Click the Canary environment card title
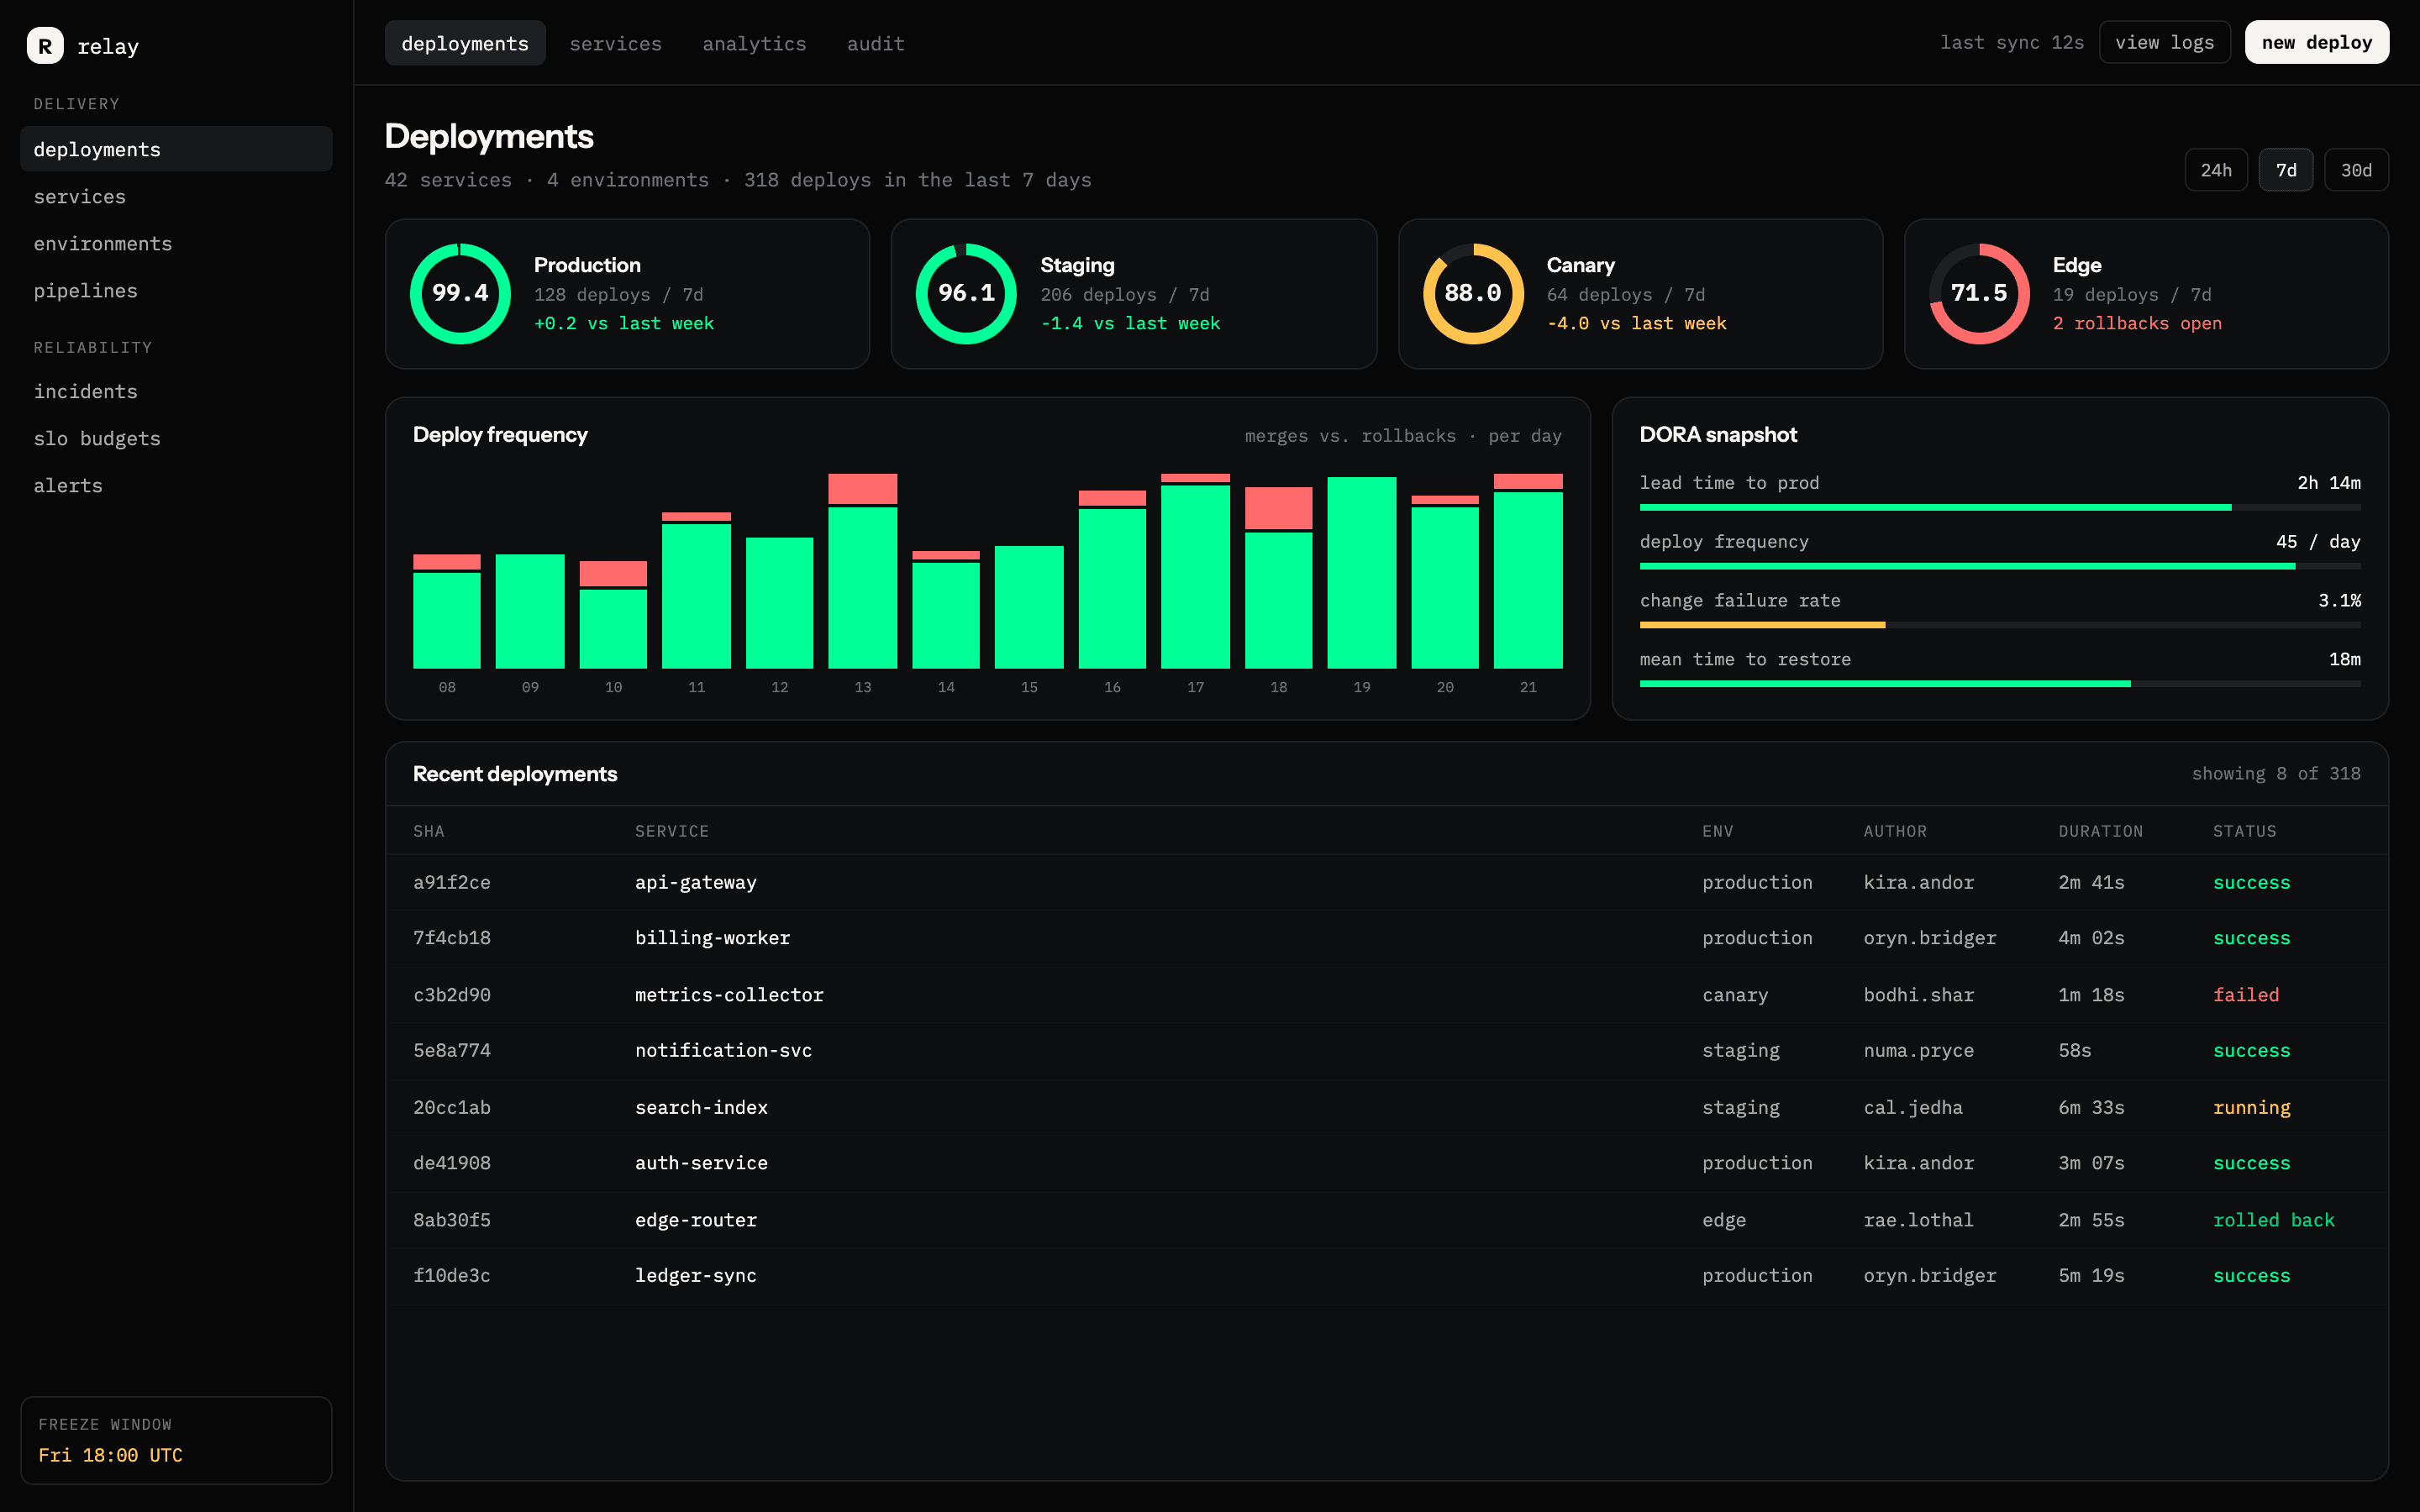This screenshot has width=2420, height=1512. 1580,265
